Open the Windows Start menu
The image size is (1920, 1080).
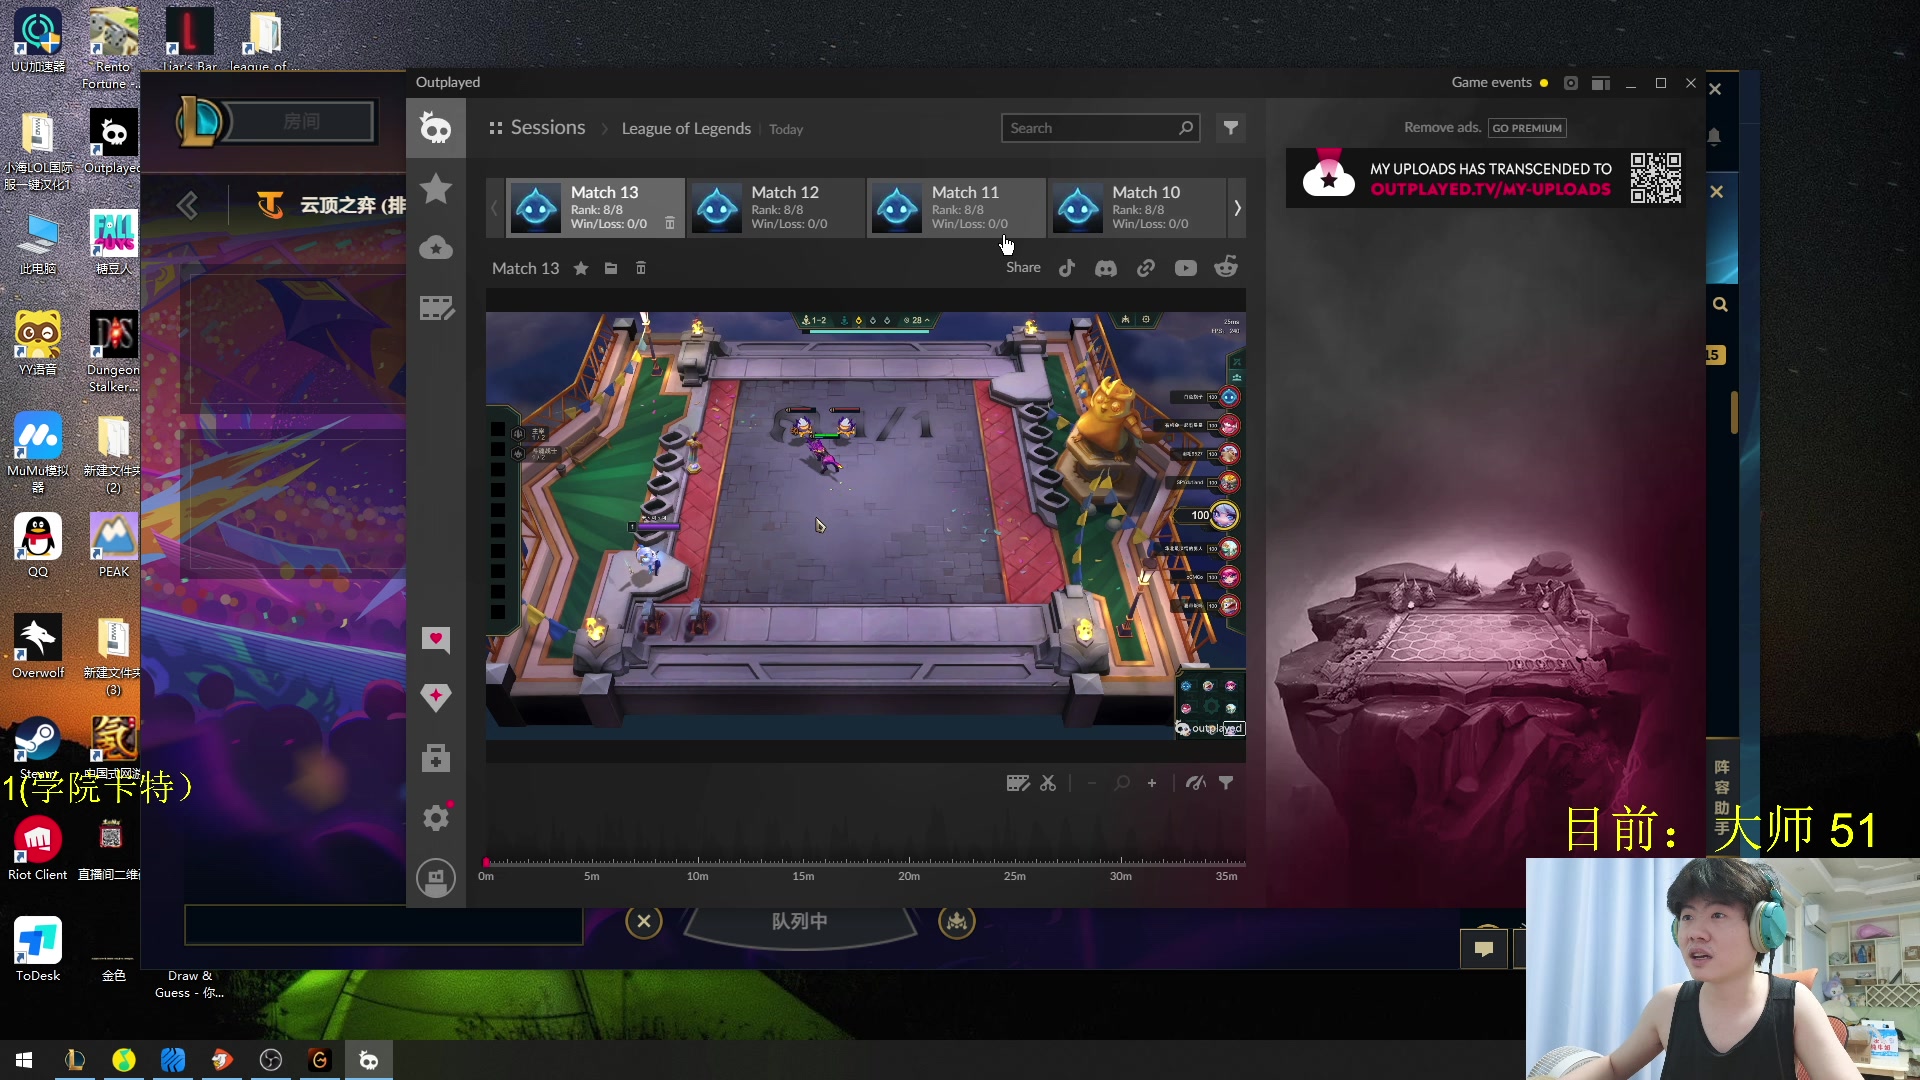[x=24, y=1060]
